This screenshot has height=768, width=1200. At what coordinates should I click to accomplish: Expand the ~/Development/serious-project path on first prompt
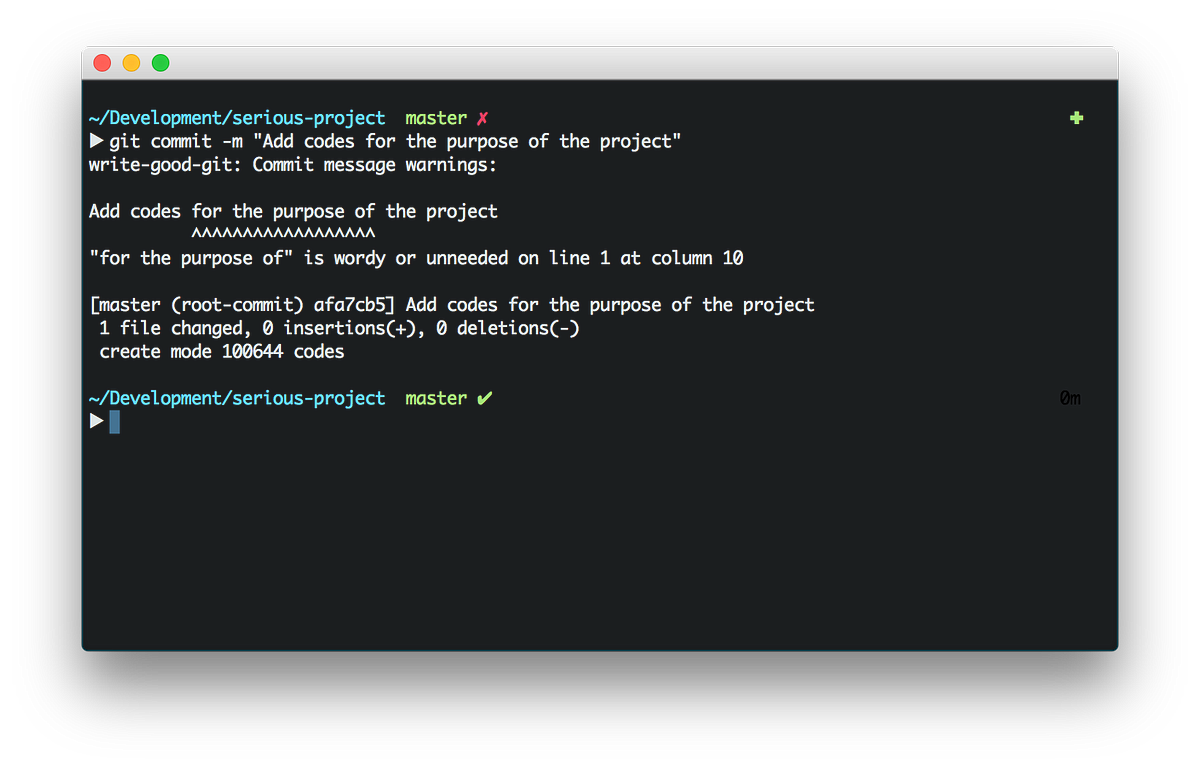(237, 117)
